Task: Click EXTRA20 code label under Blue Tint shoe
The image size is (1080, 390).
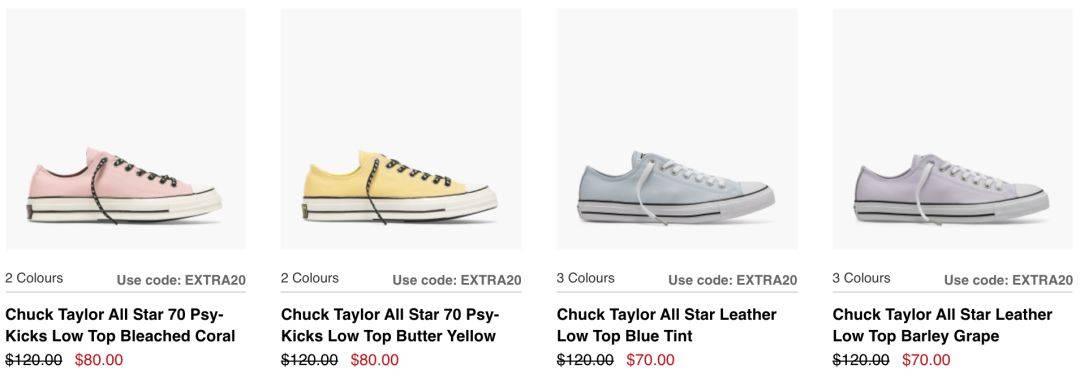Action: tap(733, 280)
